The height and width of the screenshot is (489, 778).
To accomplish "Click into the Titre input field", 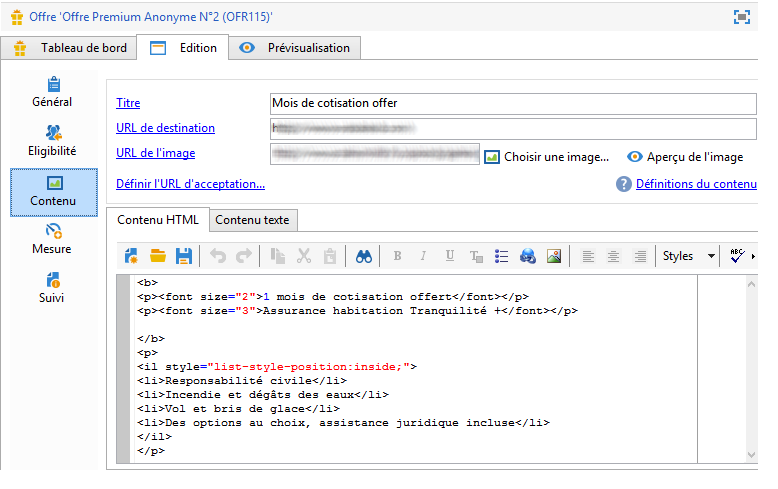I will 513,104.
